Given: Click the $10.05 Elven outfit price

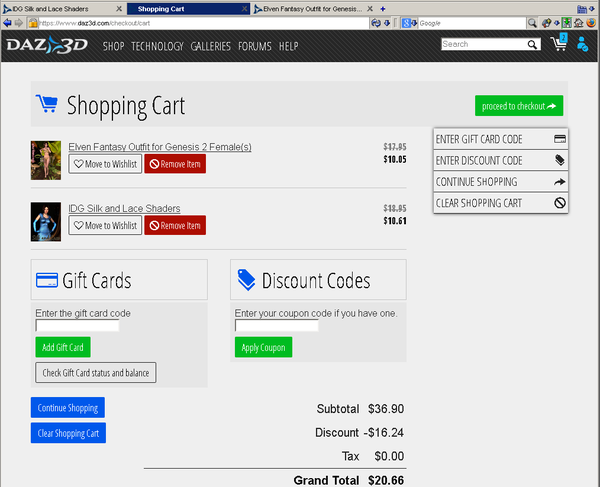Looking at the screenshot, I should 395,159.
